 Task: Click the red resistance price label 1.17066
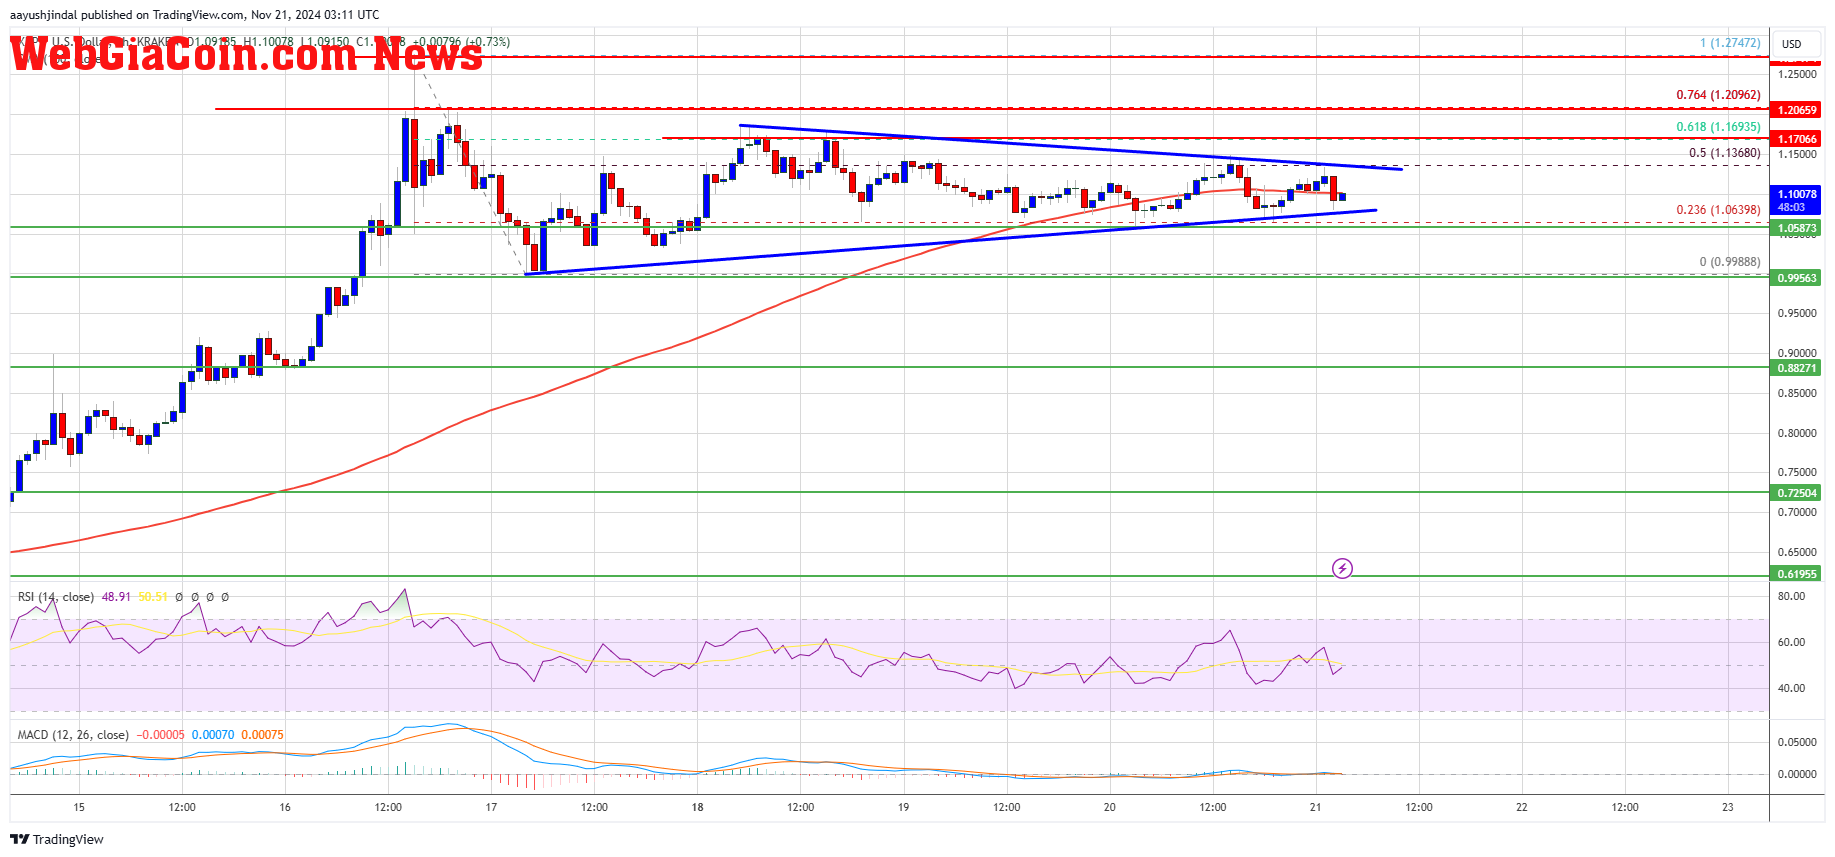click(x=1796, y=139)
